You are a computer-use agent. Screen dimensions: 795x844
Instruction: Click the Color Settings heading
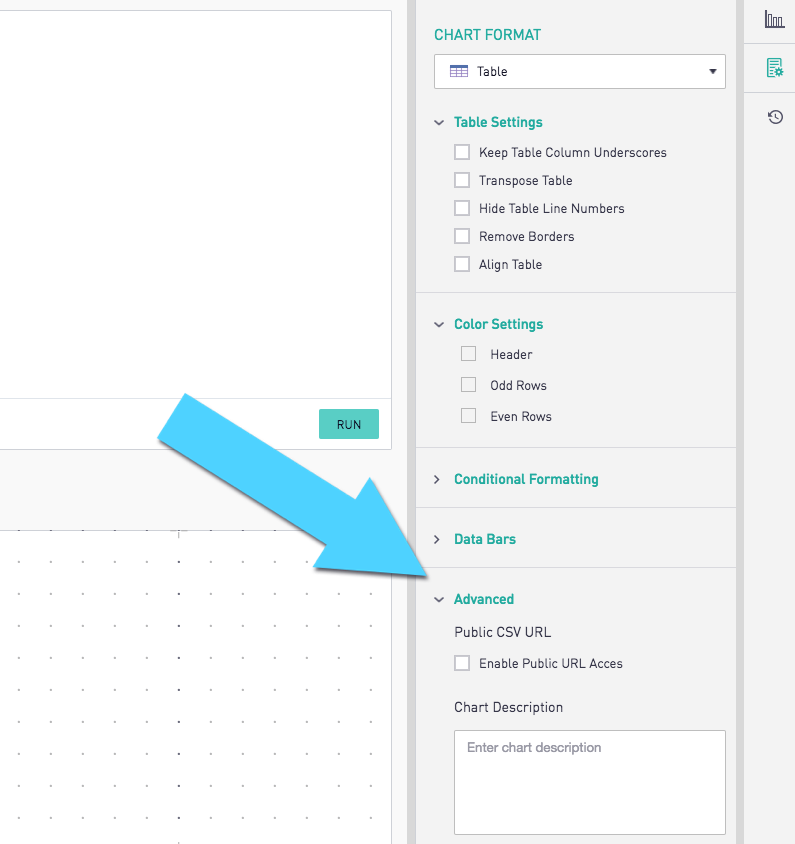coord(498,325)
